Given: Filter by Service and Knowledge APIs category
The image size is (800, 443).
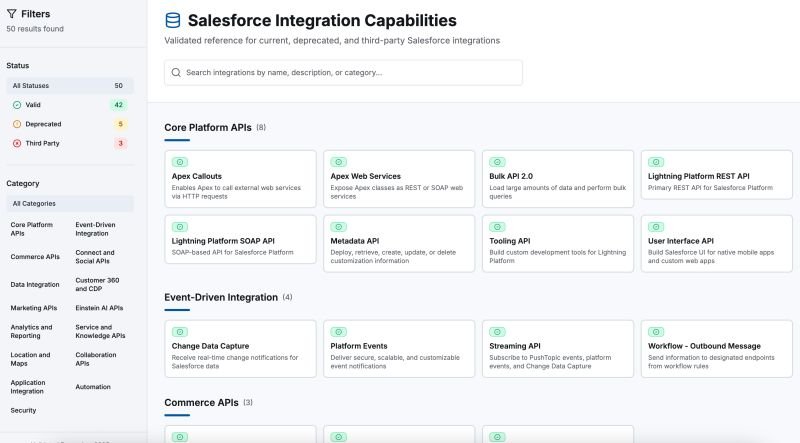Looking at the screenshot, I should 101,331.
